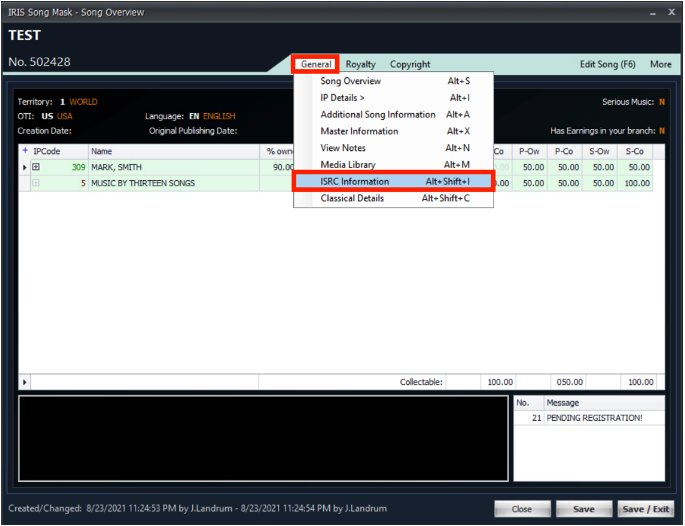Select ISRC Information from the menu

[x=394, y=182]
